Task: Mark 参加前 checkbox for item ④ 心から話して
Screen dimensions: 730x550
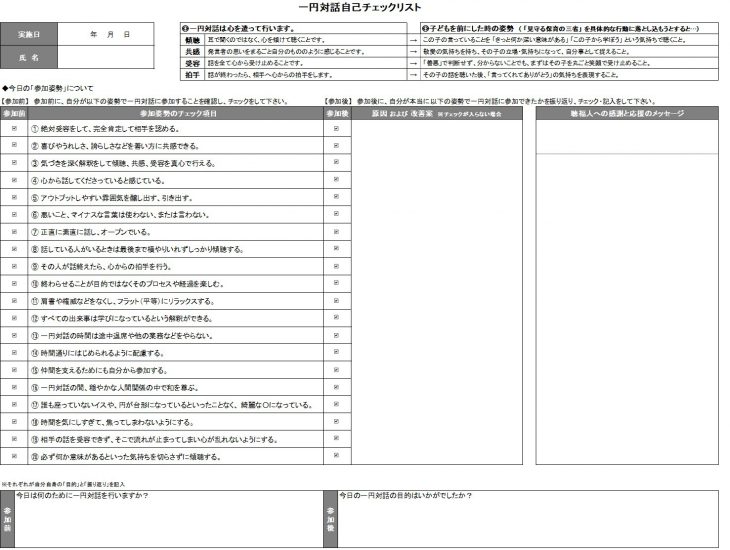Action: click(14, 180)
